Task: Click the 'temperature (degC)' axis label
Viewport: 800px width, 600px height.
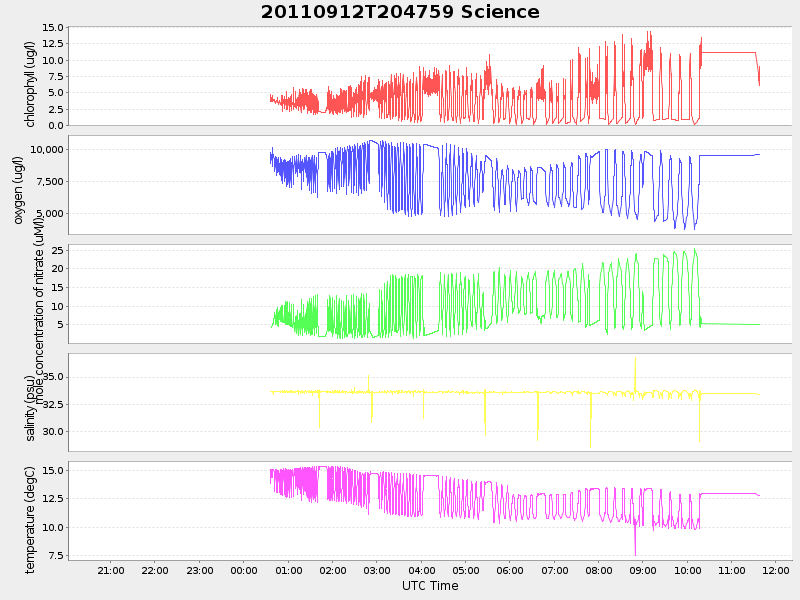Action: pyautogui.click(x=30, y=520)
